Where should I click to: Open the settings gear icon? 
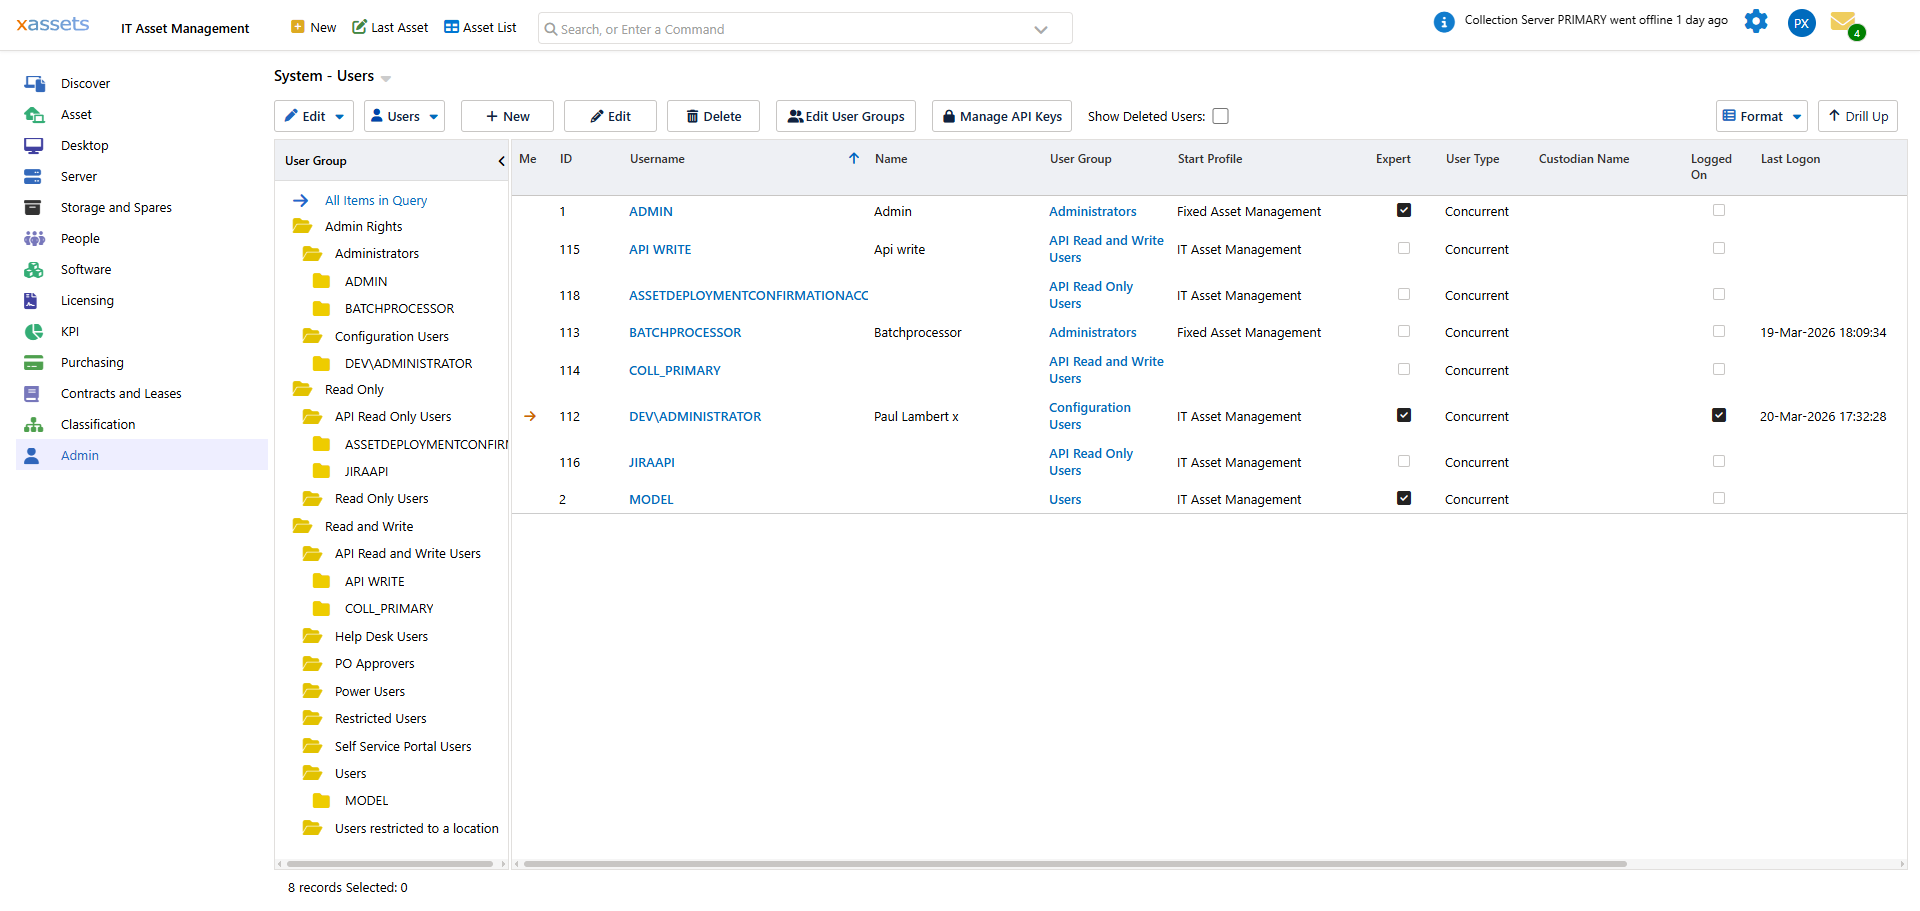1756,21
